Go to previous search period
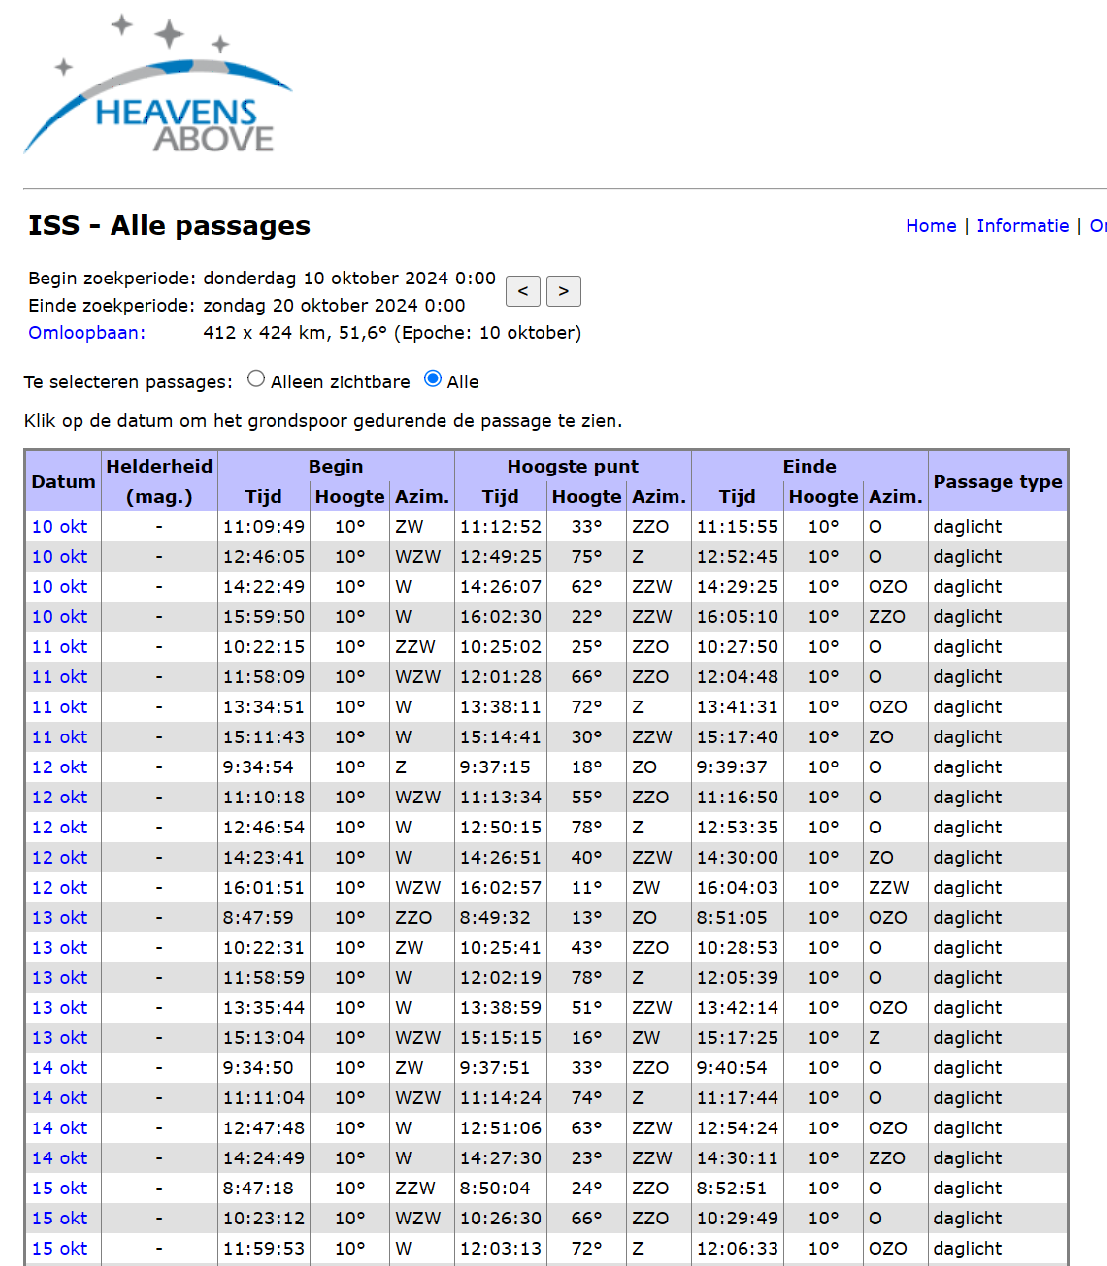Screen dimensions: 1107x1266 click(523, 291)
